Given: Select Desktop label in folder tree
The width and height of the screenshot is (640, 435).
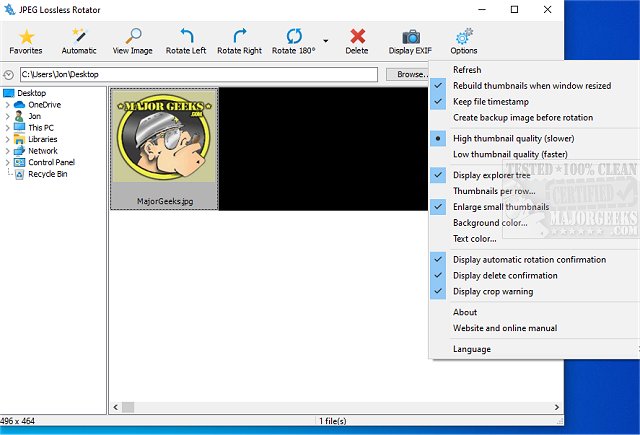Looking at the screenshot, I should click(x=31, y=93).
